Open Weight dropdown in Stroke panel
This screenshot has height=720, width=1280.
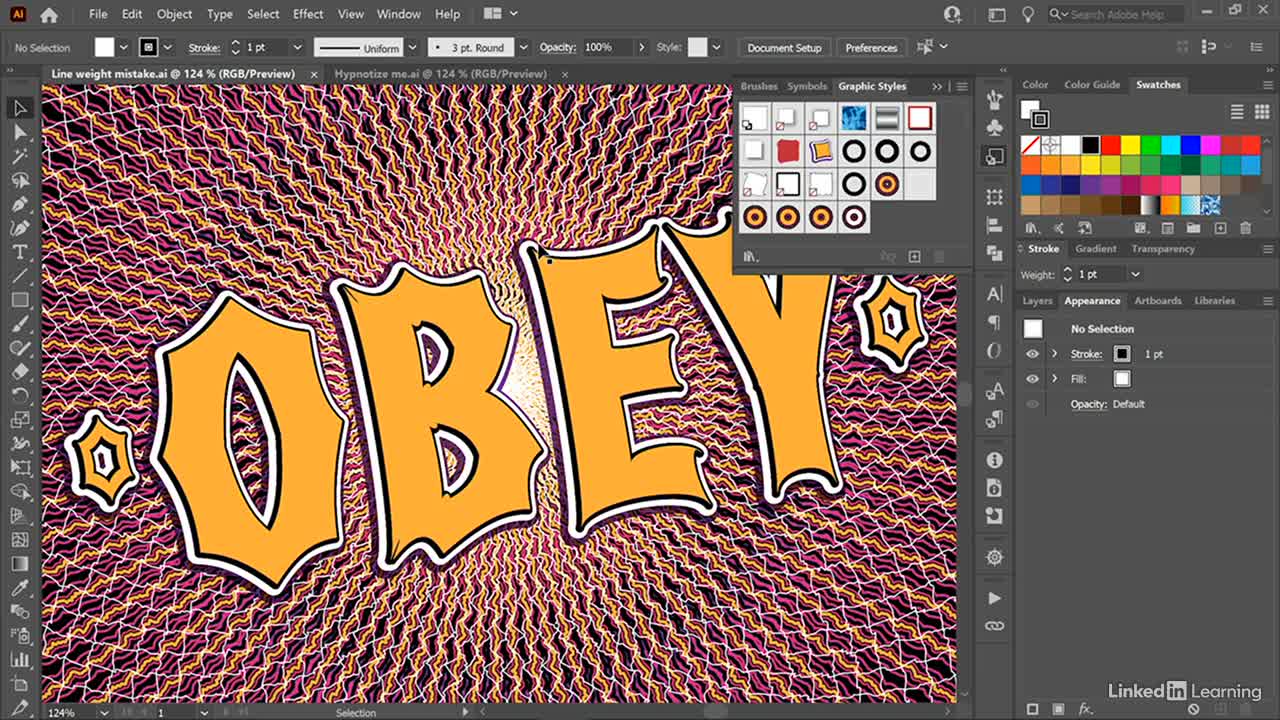click(1135, 274)
